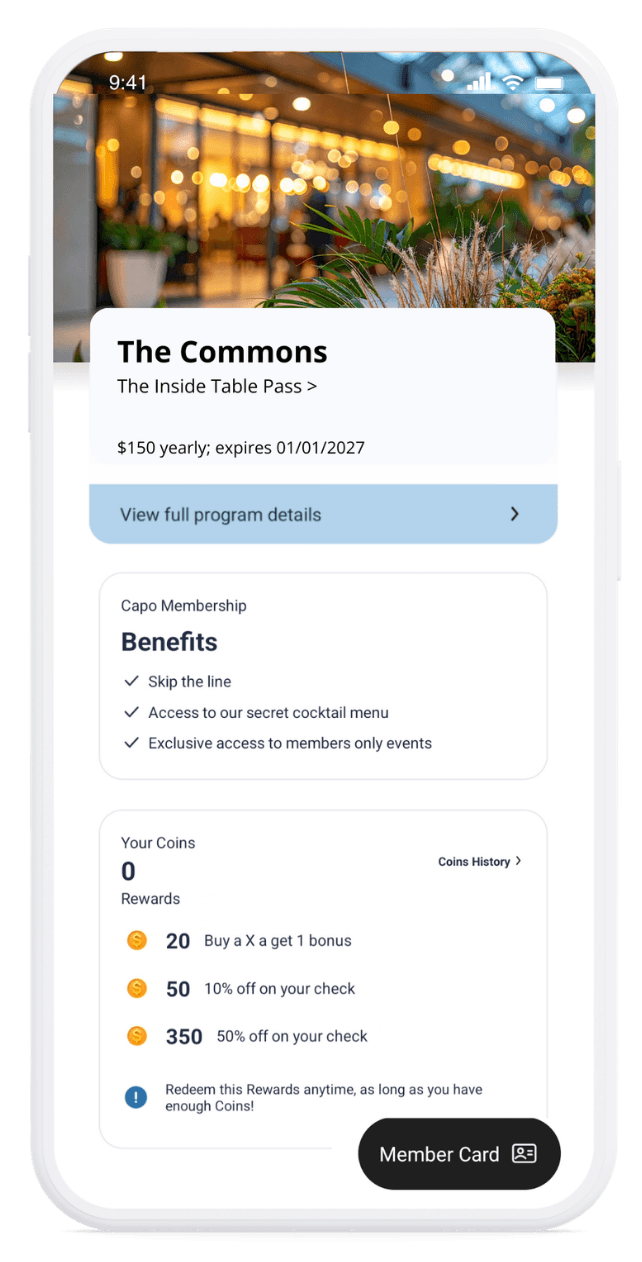
Task: Tap the cellular signal bars icon
Action: tap(480, 82)
